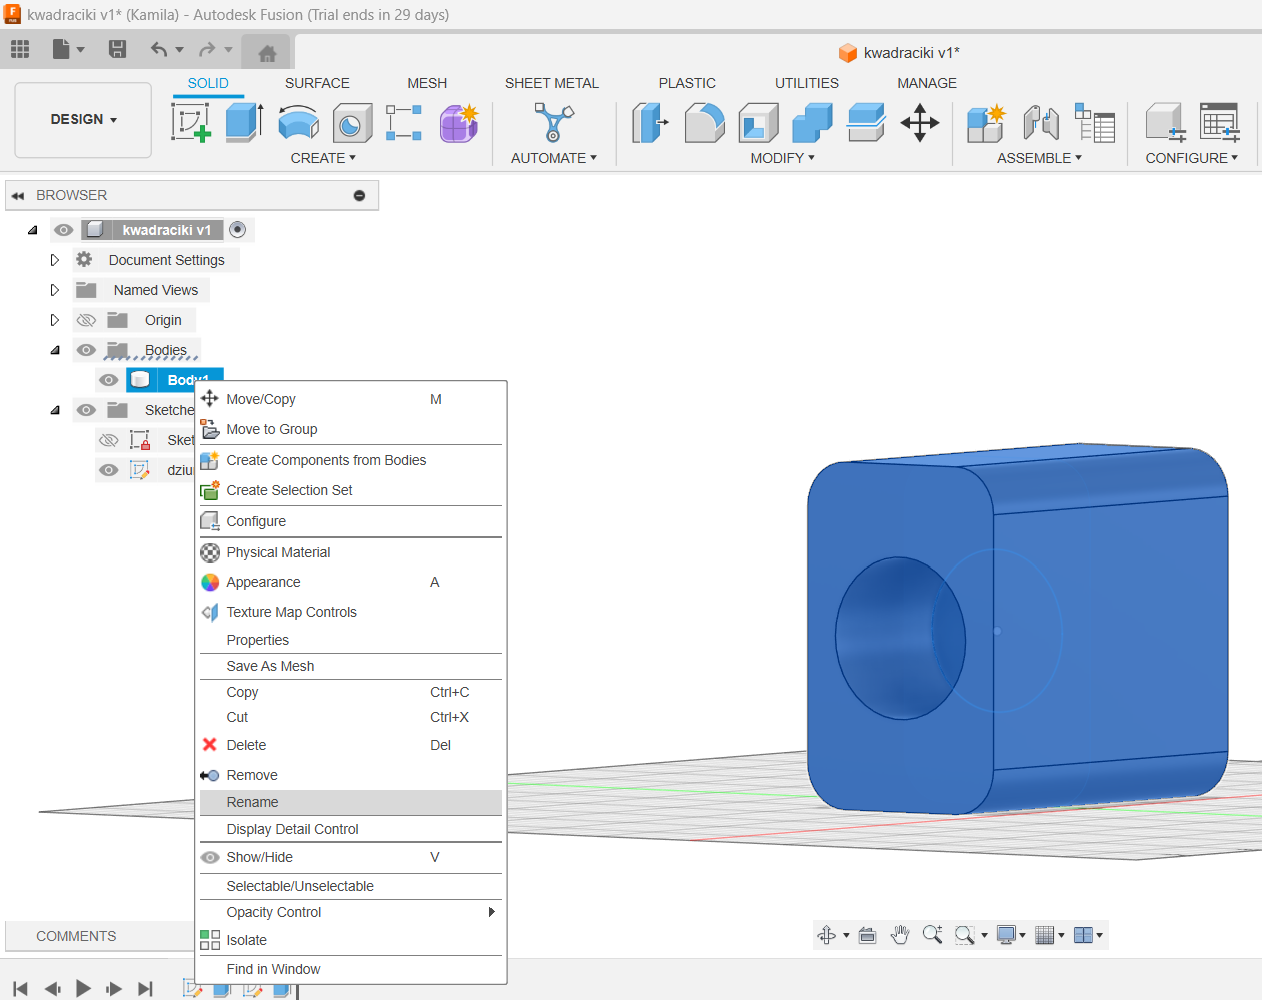Activate the Fillet tool
Screen dimensions: 1262x1000
[705, 123]
